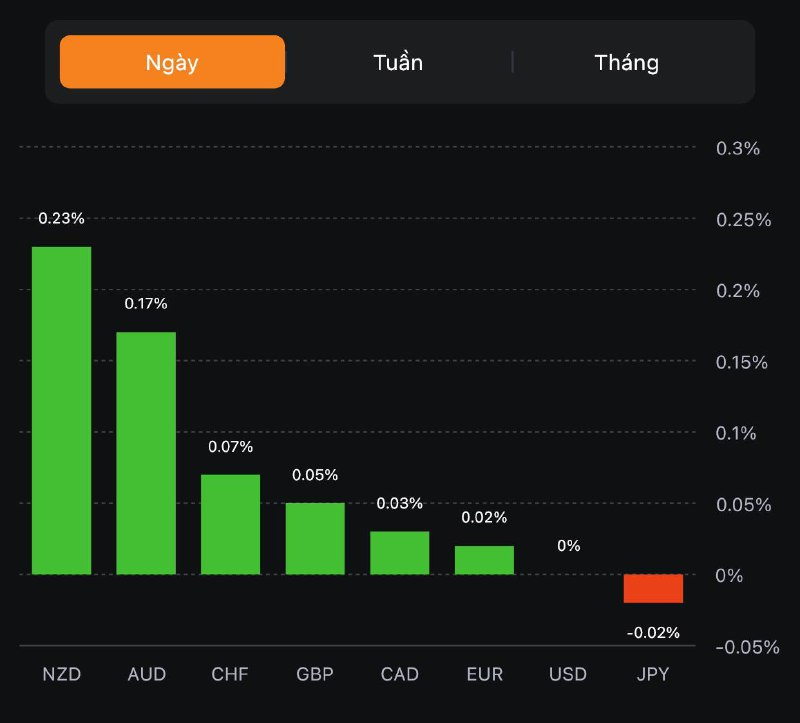Viewport: 800px width, 723px height.
Task: Open the Tháng tab
Action: tap(627, 62)
